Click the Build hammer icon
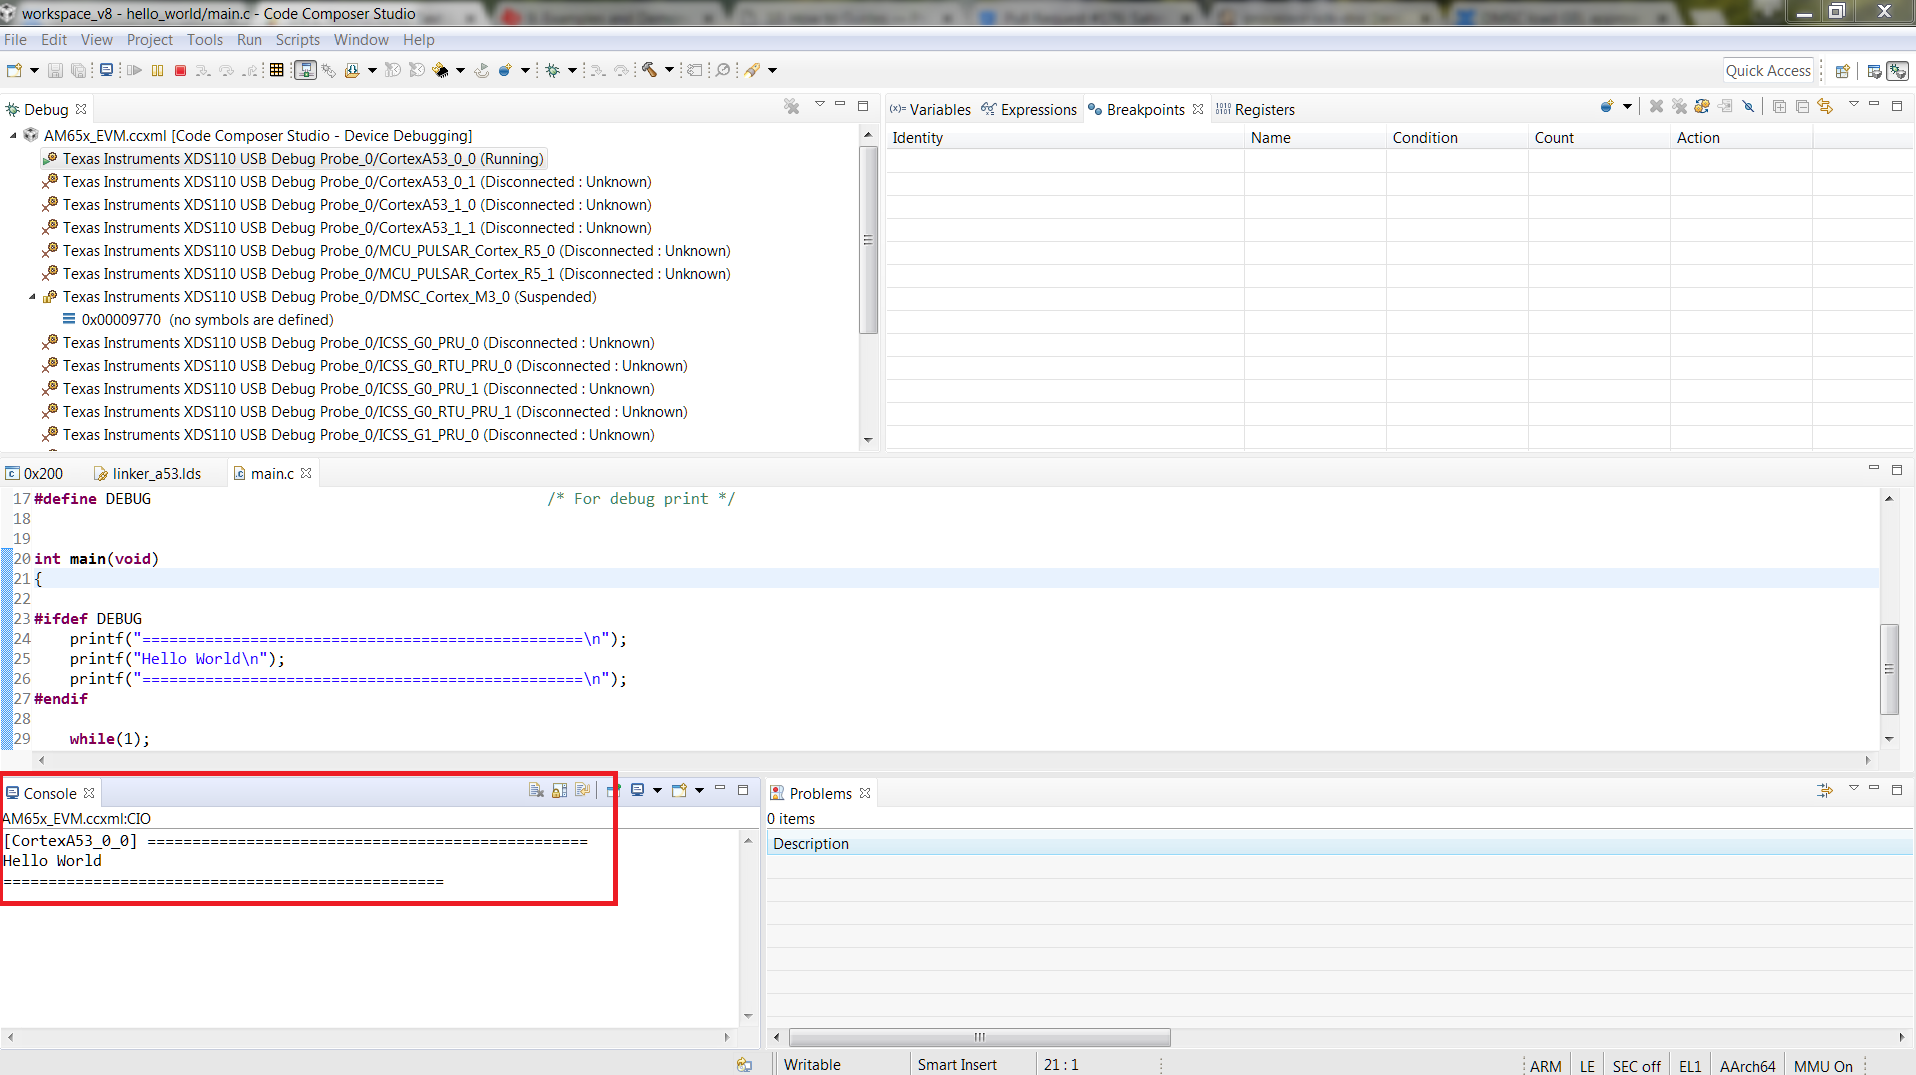Viewport: 1916px width, 1075px height. tap(650, 70)
